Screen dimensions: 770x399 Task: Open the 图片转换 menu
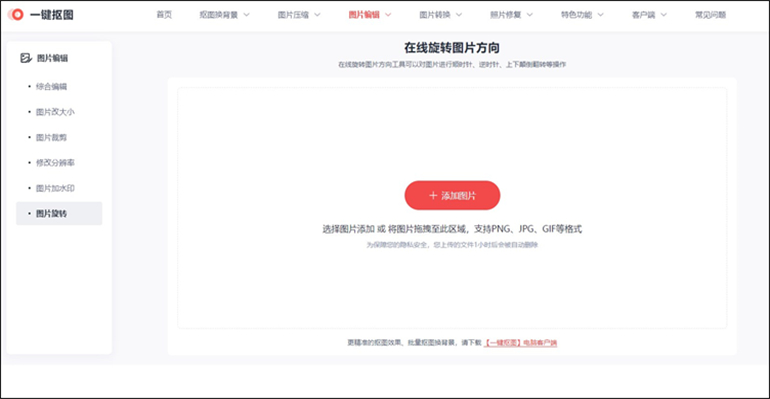click(x=435, y=15)
